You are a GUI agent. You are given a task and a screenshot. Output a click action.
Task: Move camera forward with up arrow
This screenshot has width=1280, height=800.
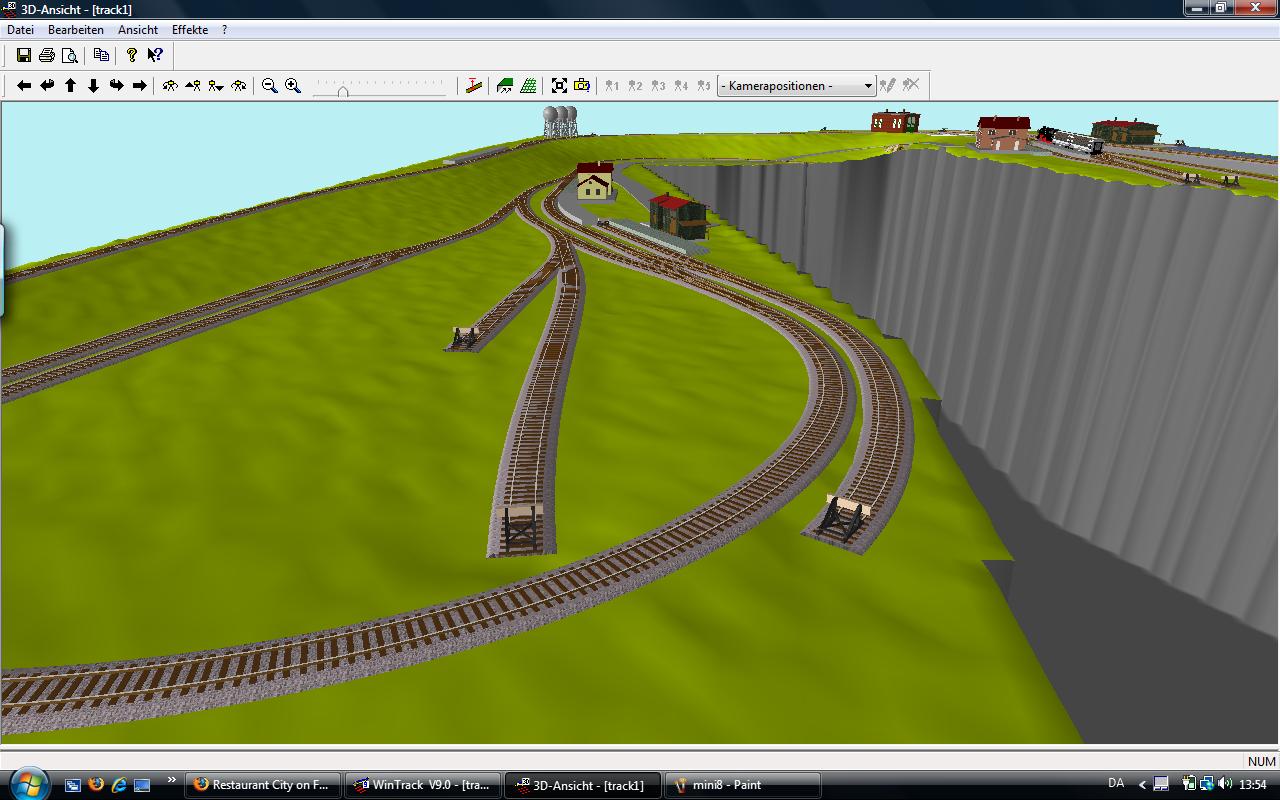point(70,86)
